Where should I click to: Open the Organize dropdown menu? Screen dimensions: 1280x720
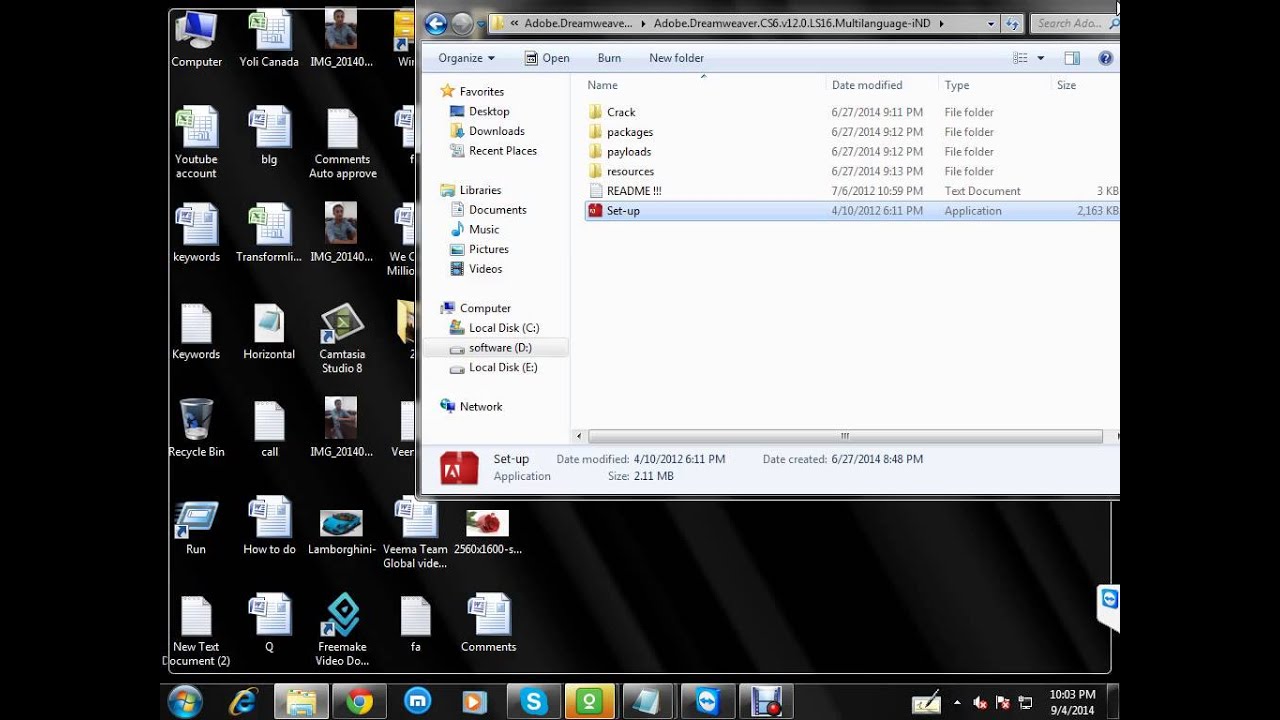(x=466, y=58)
